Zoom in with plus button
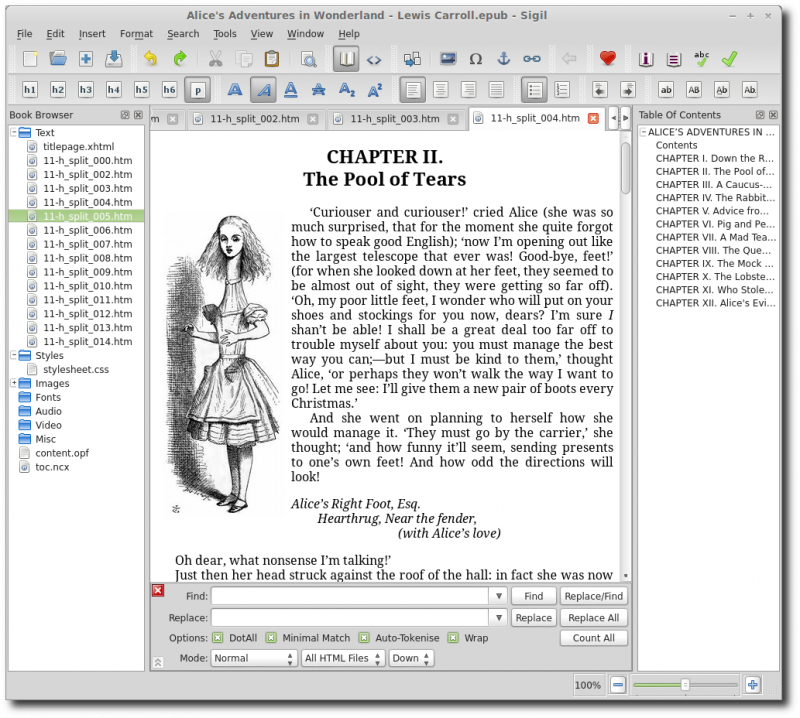800x718 pixels. 753,685
